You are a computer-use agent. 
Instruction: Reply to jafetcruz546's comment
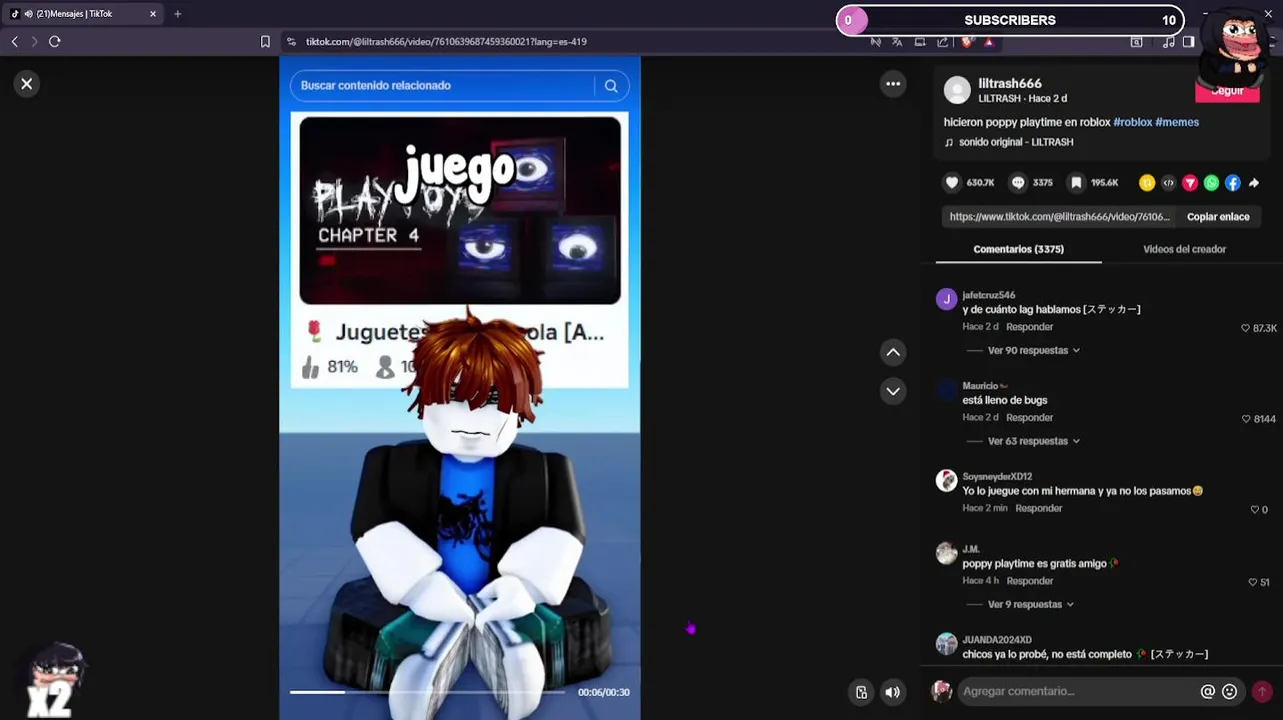click(1029, 328)
